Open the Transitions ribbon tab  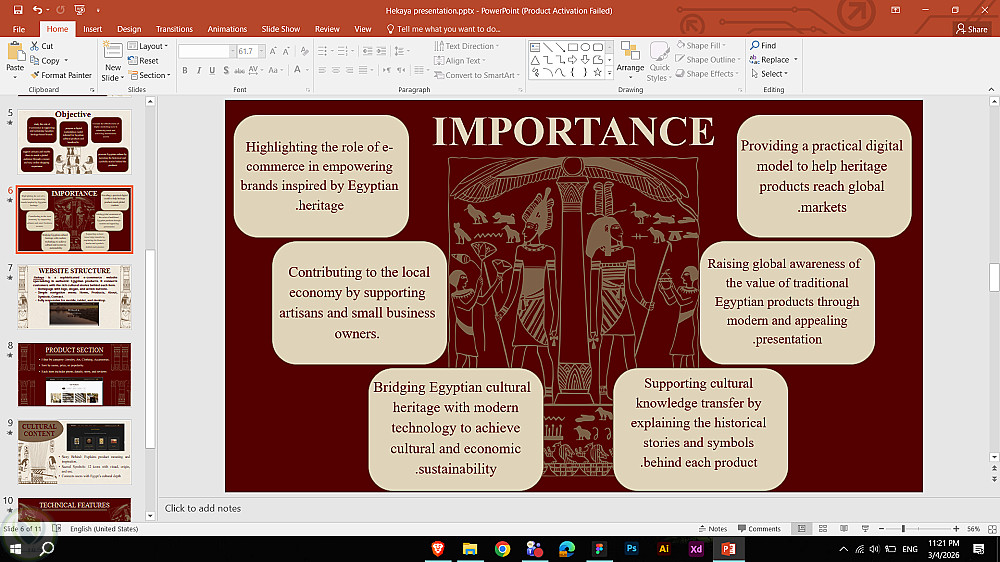[174, 29]
